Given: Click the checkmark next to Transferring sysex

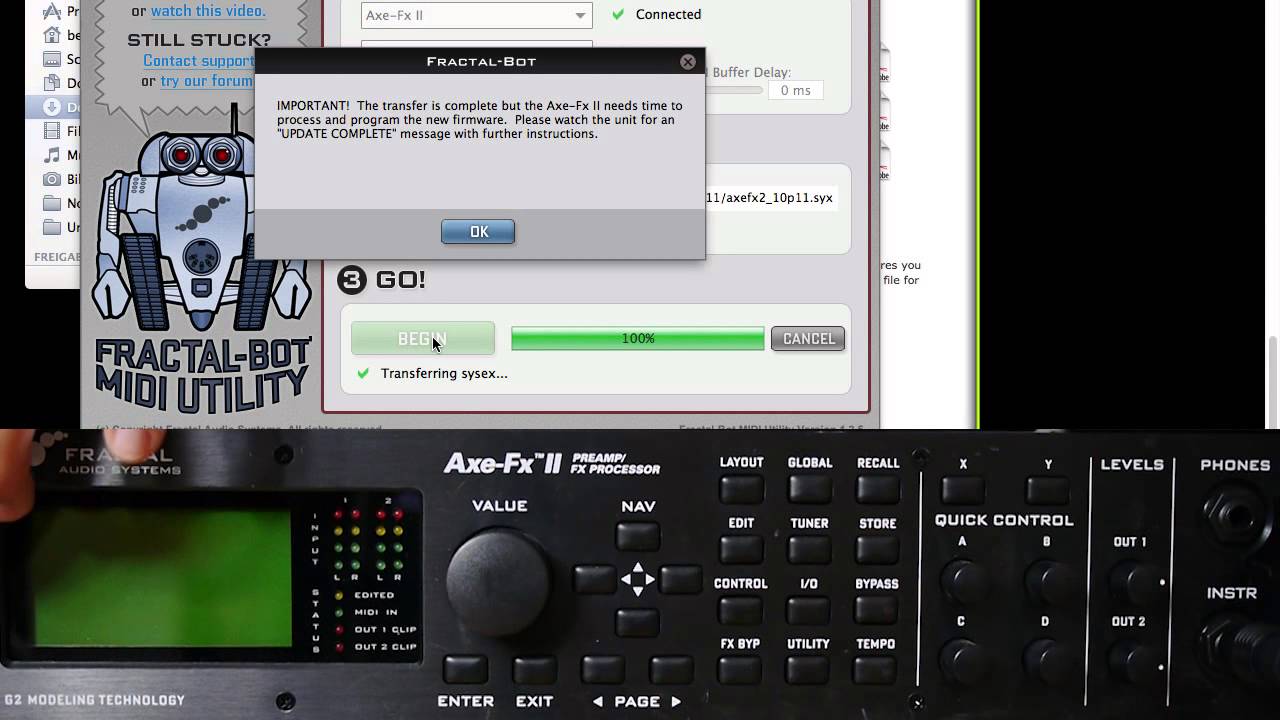Looking at the screenshot, I should tap(363, 373).
